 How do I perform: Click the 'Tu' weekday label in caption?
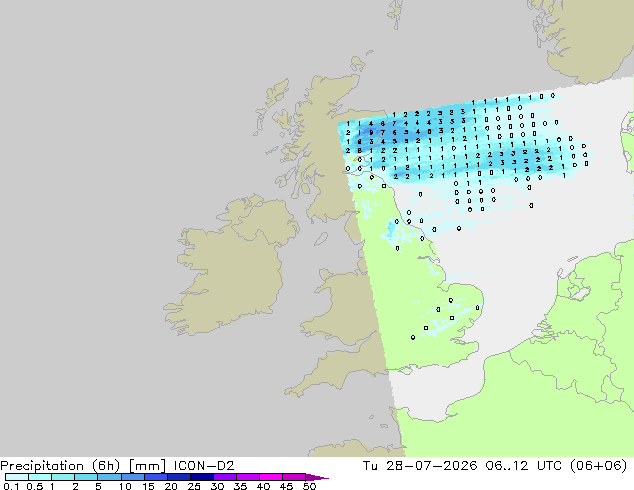coord(370,466)
